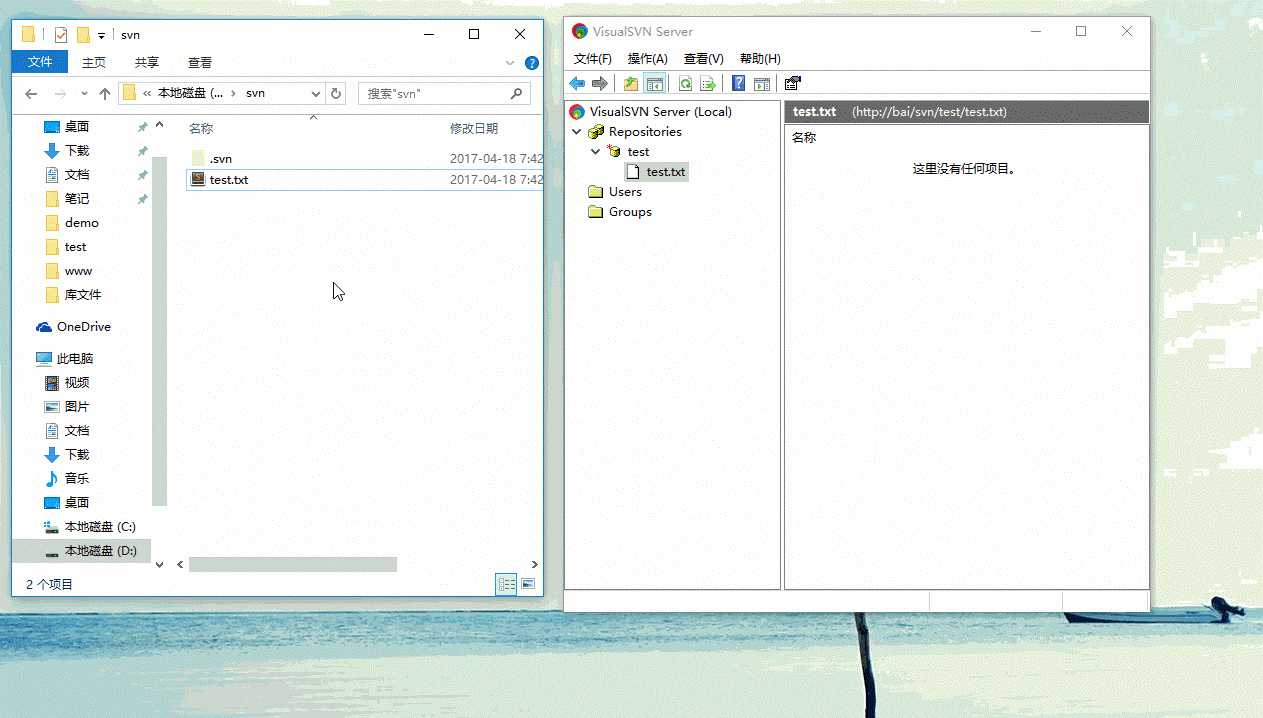The height and width of the screenshot is (718, 1263).
Task: Toggle the show/hide console tree icon
Action: [x=655, y=83]
